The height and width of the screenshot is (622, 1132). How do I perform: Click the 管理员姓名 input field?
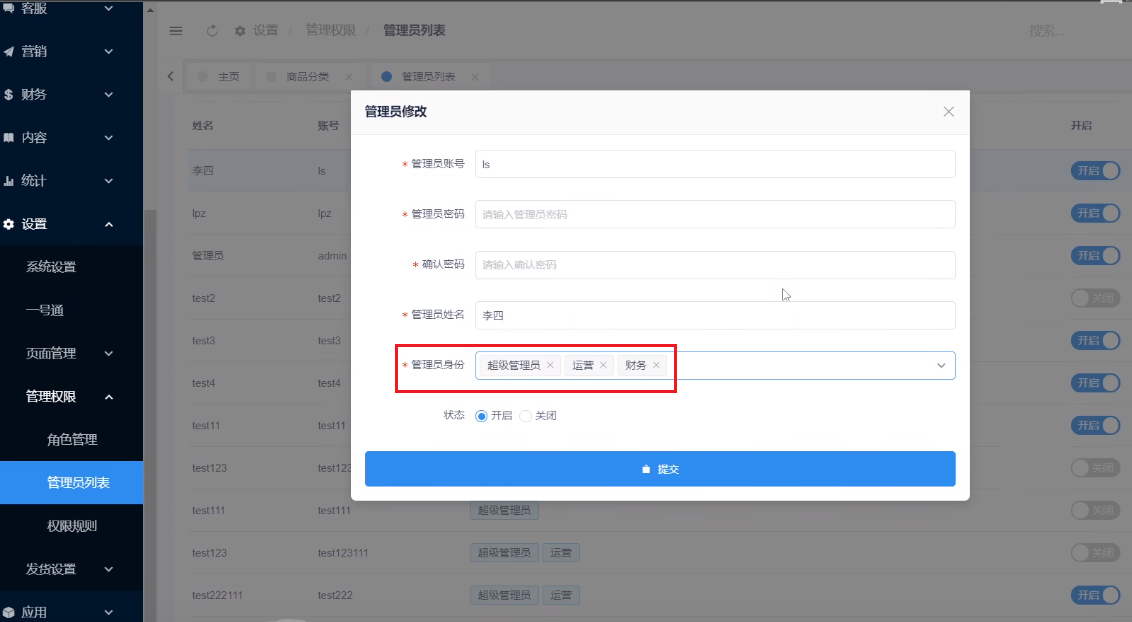(x=715, y=315)
